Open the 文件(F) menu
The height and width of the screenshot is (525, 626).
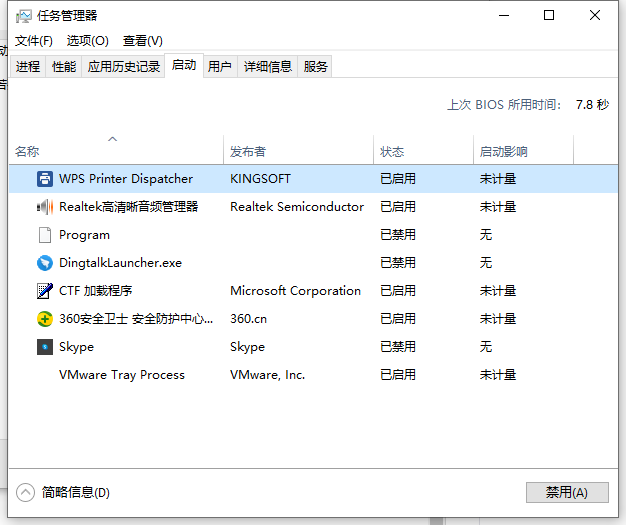pos(33,41)
